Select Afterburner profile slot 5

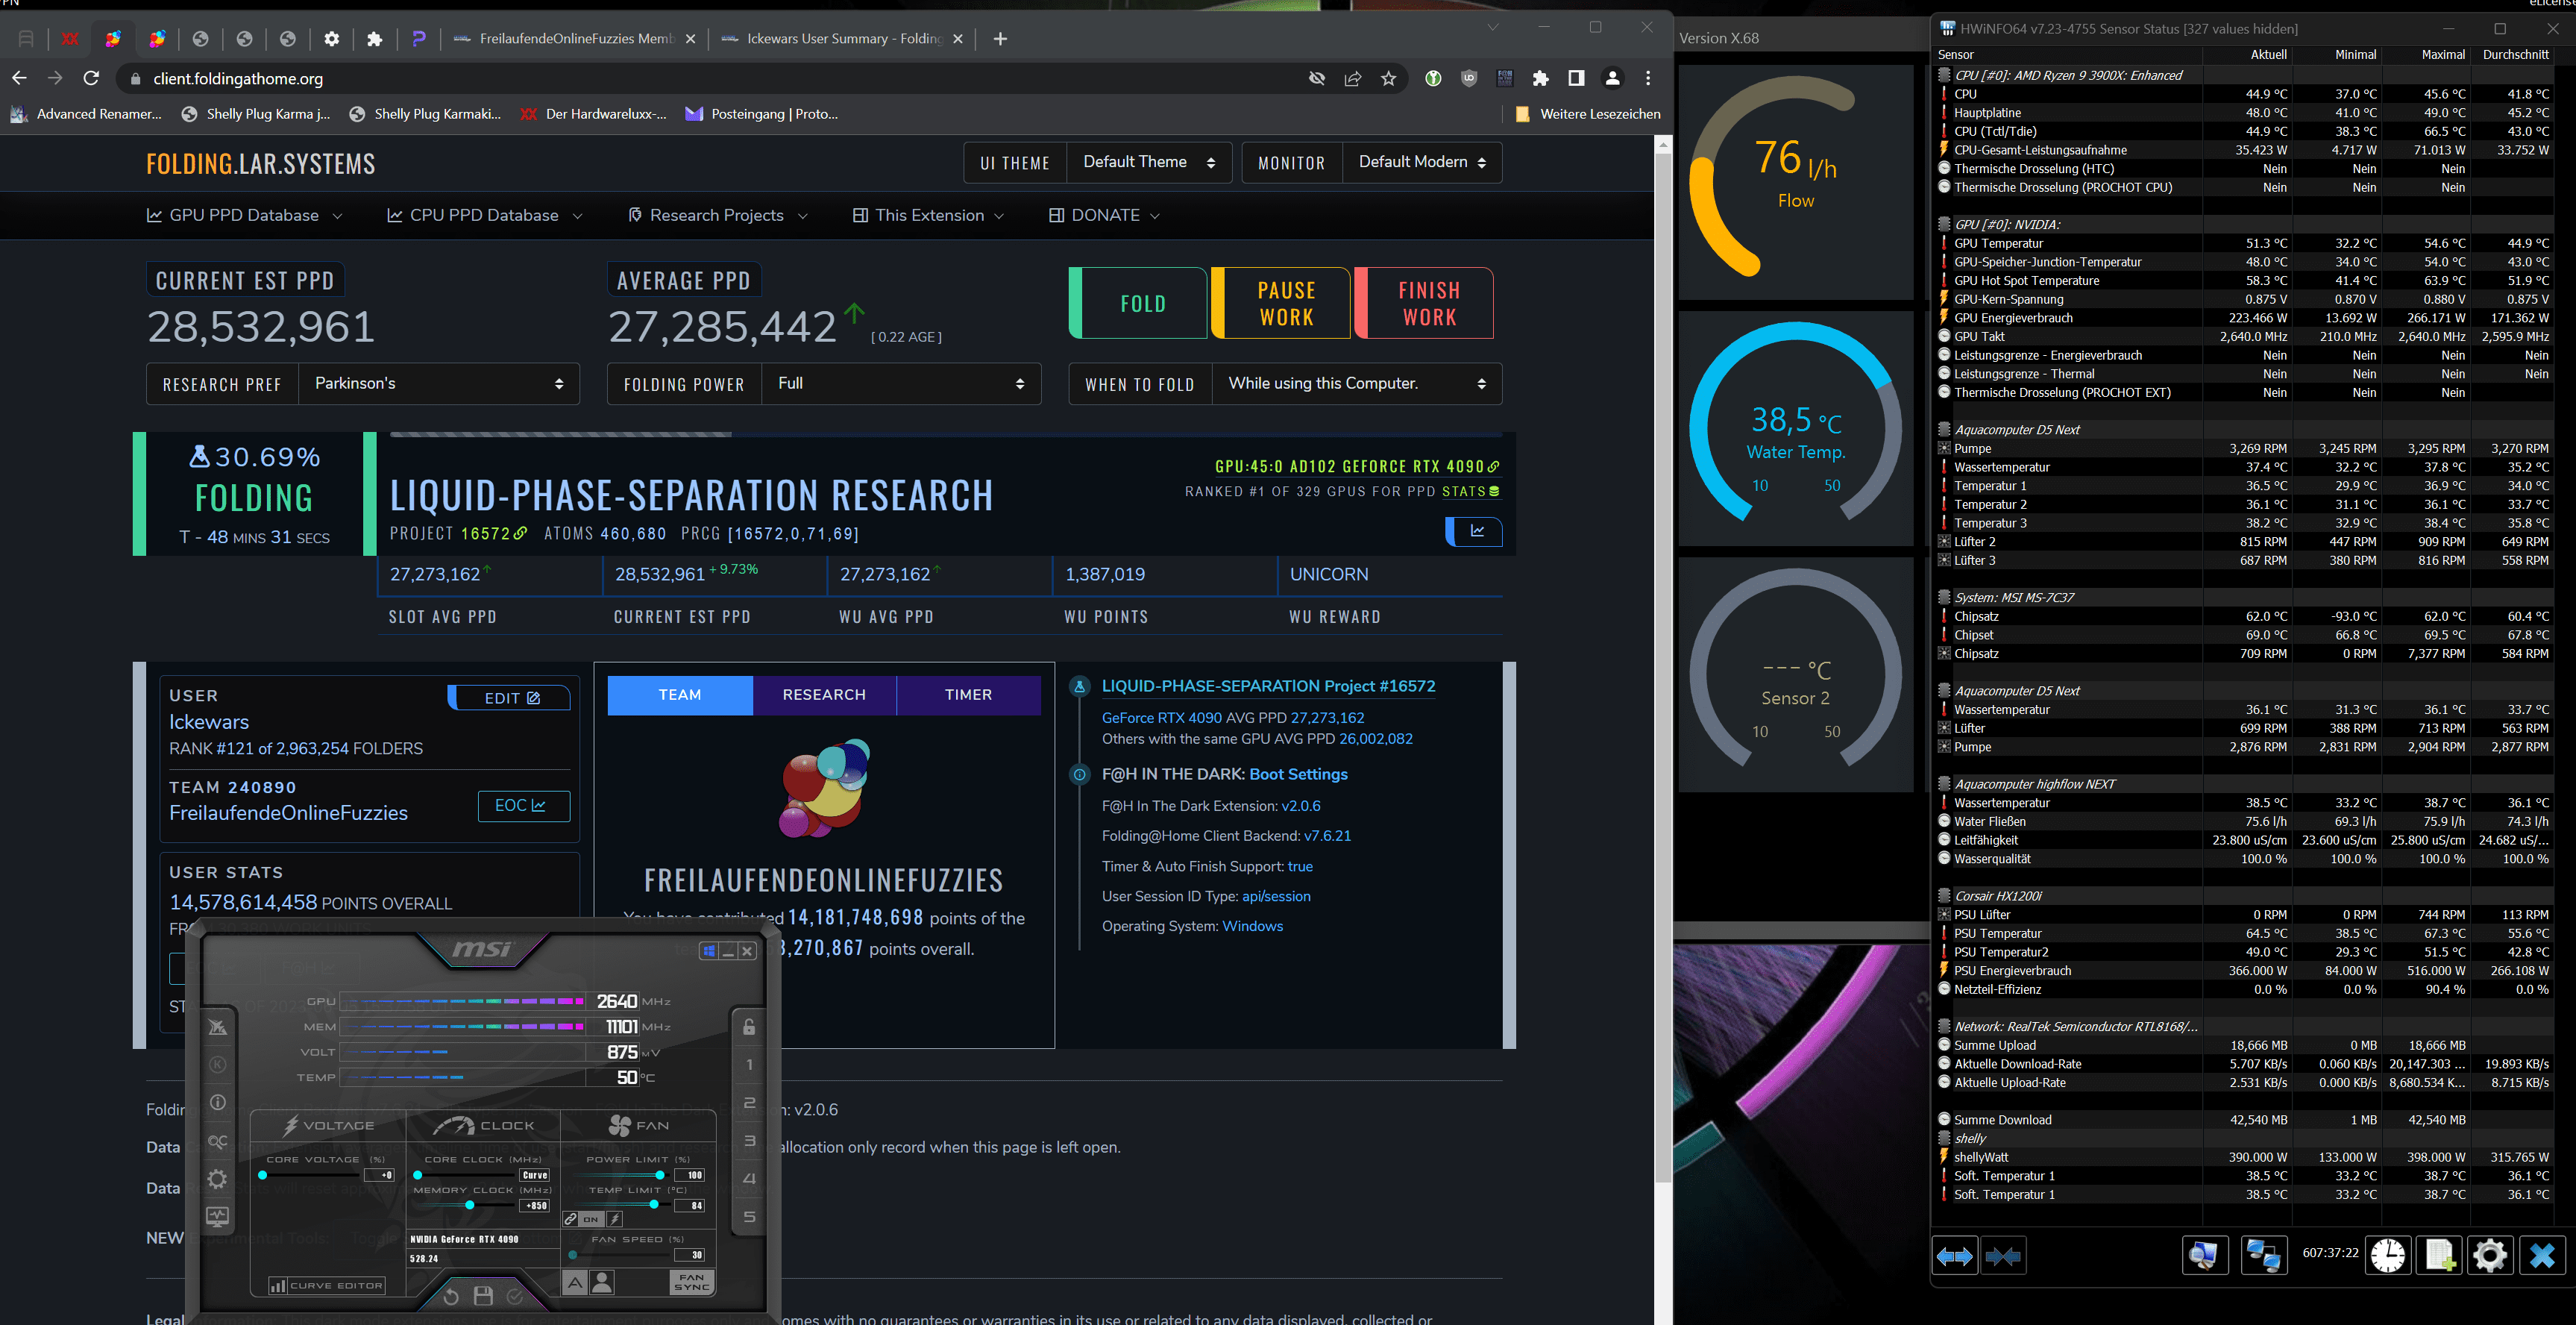pyautogui.click(x=749, y=1217)
